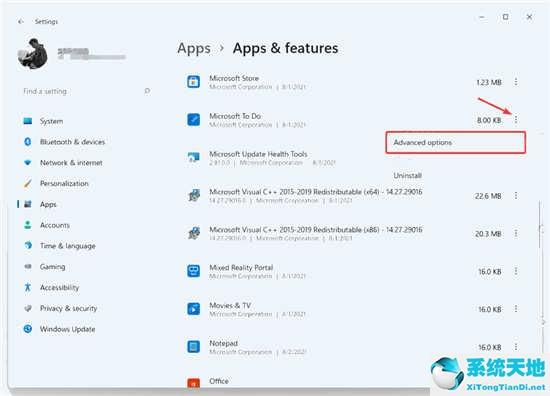550x396 pixels.
Task: Choose Uninstall in the context menu
Action: coord(407,175)
